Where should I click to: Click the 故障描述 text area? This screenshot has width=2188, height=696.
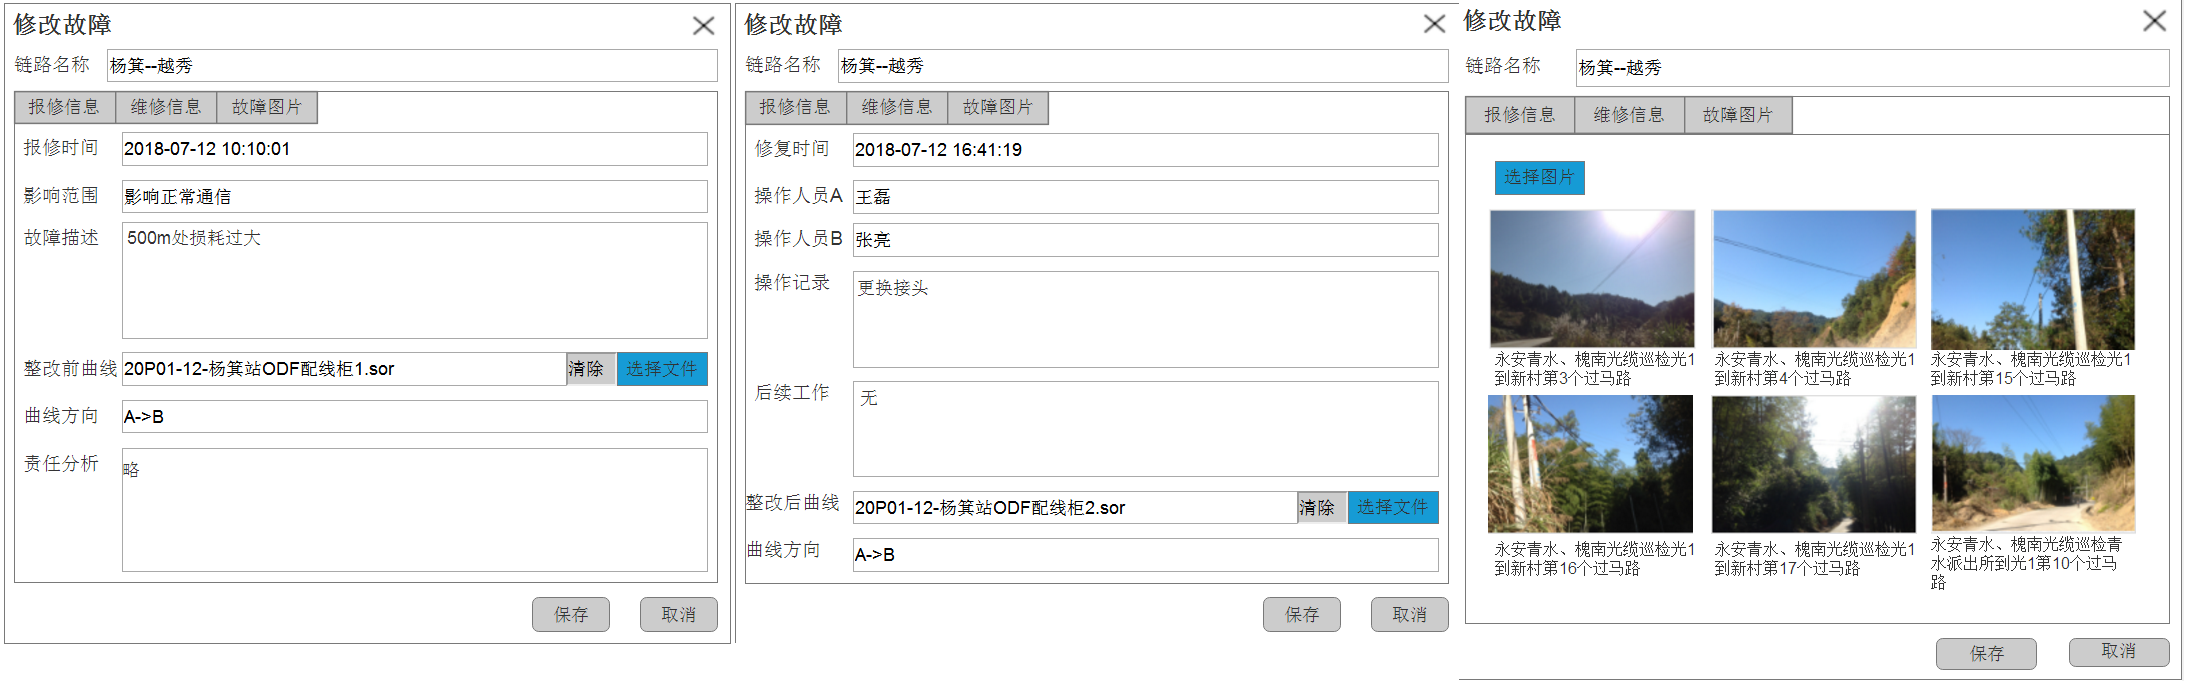pos(414,281)
